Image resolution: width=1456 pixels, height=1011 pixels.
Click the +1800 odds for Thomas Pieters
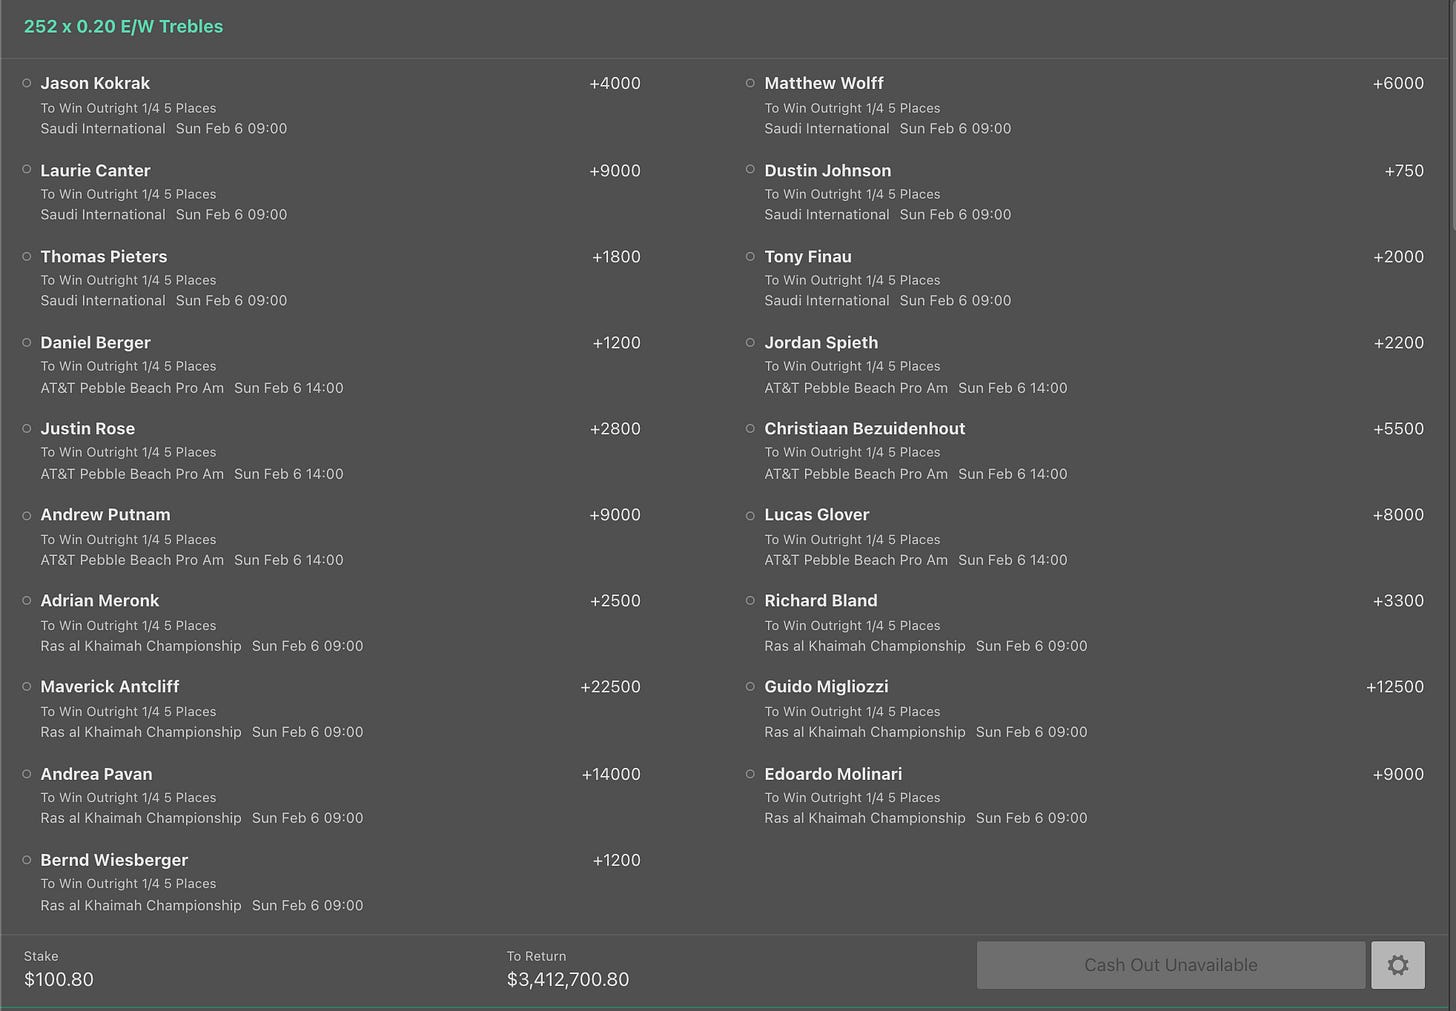coord(616,256)
